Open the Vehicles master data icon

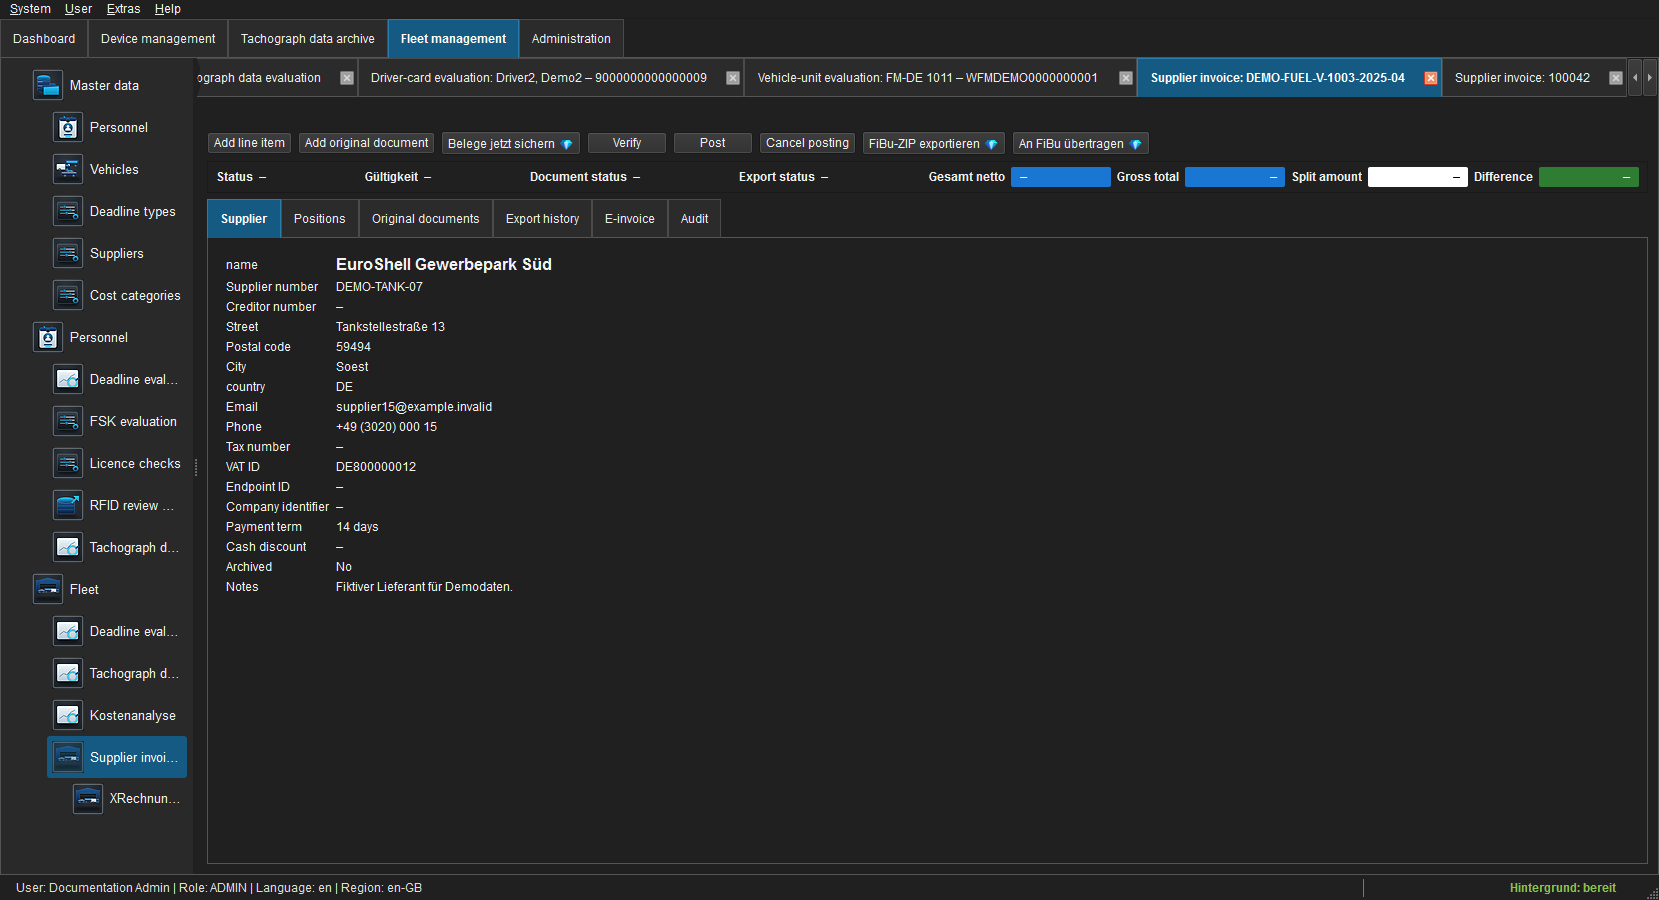click(x=67, y=169)
